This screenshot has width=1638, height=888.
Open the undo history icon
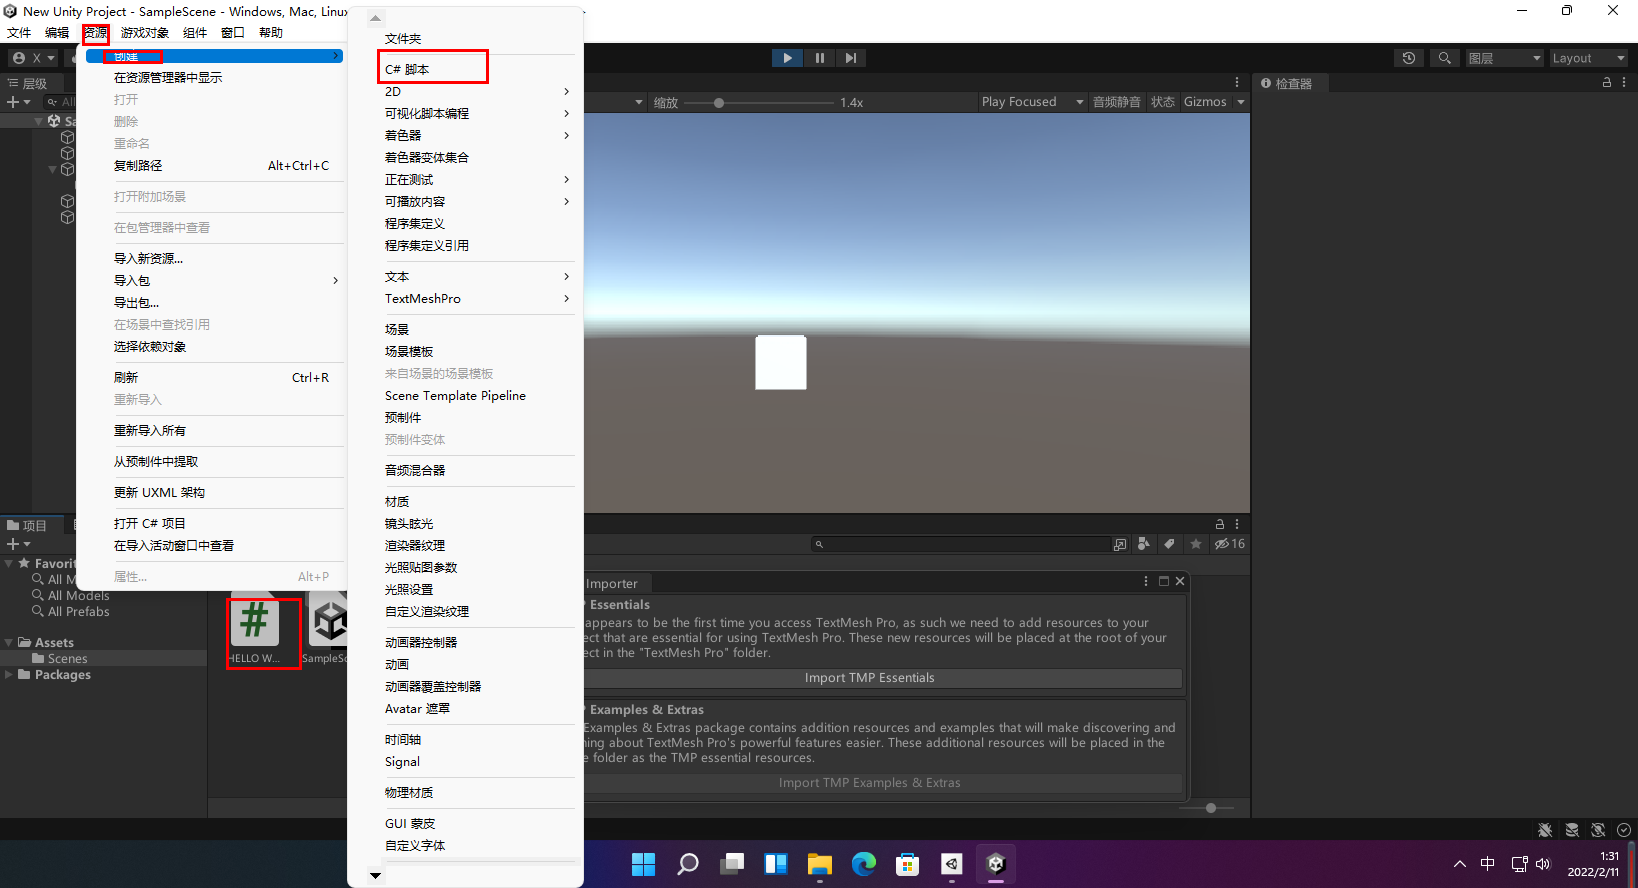(1409, 58)
